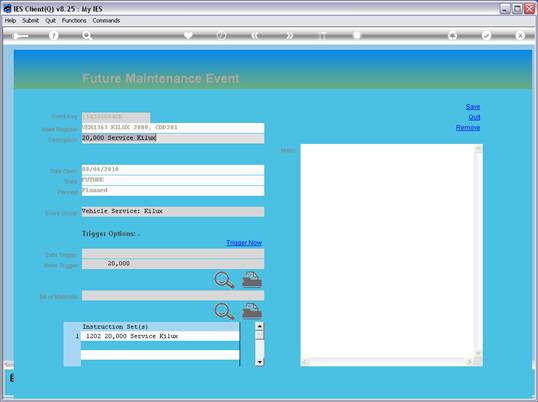Image resolution: width=538 pixels, height=402 pixels.
Task: Click the Trigger Now link
Action: 244,243
